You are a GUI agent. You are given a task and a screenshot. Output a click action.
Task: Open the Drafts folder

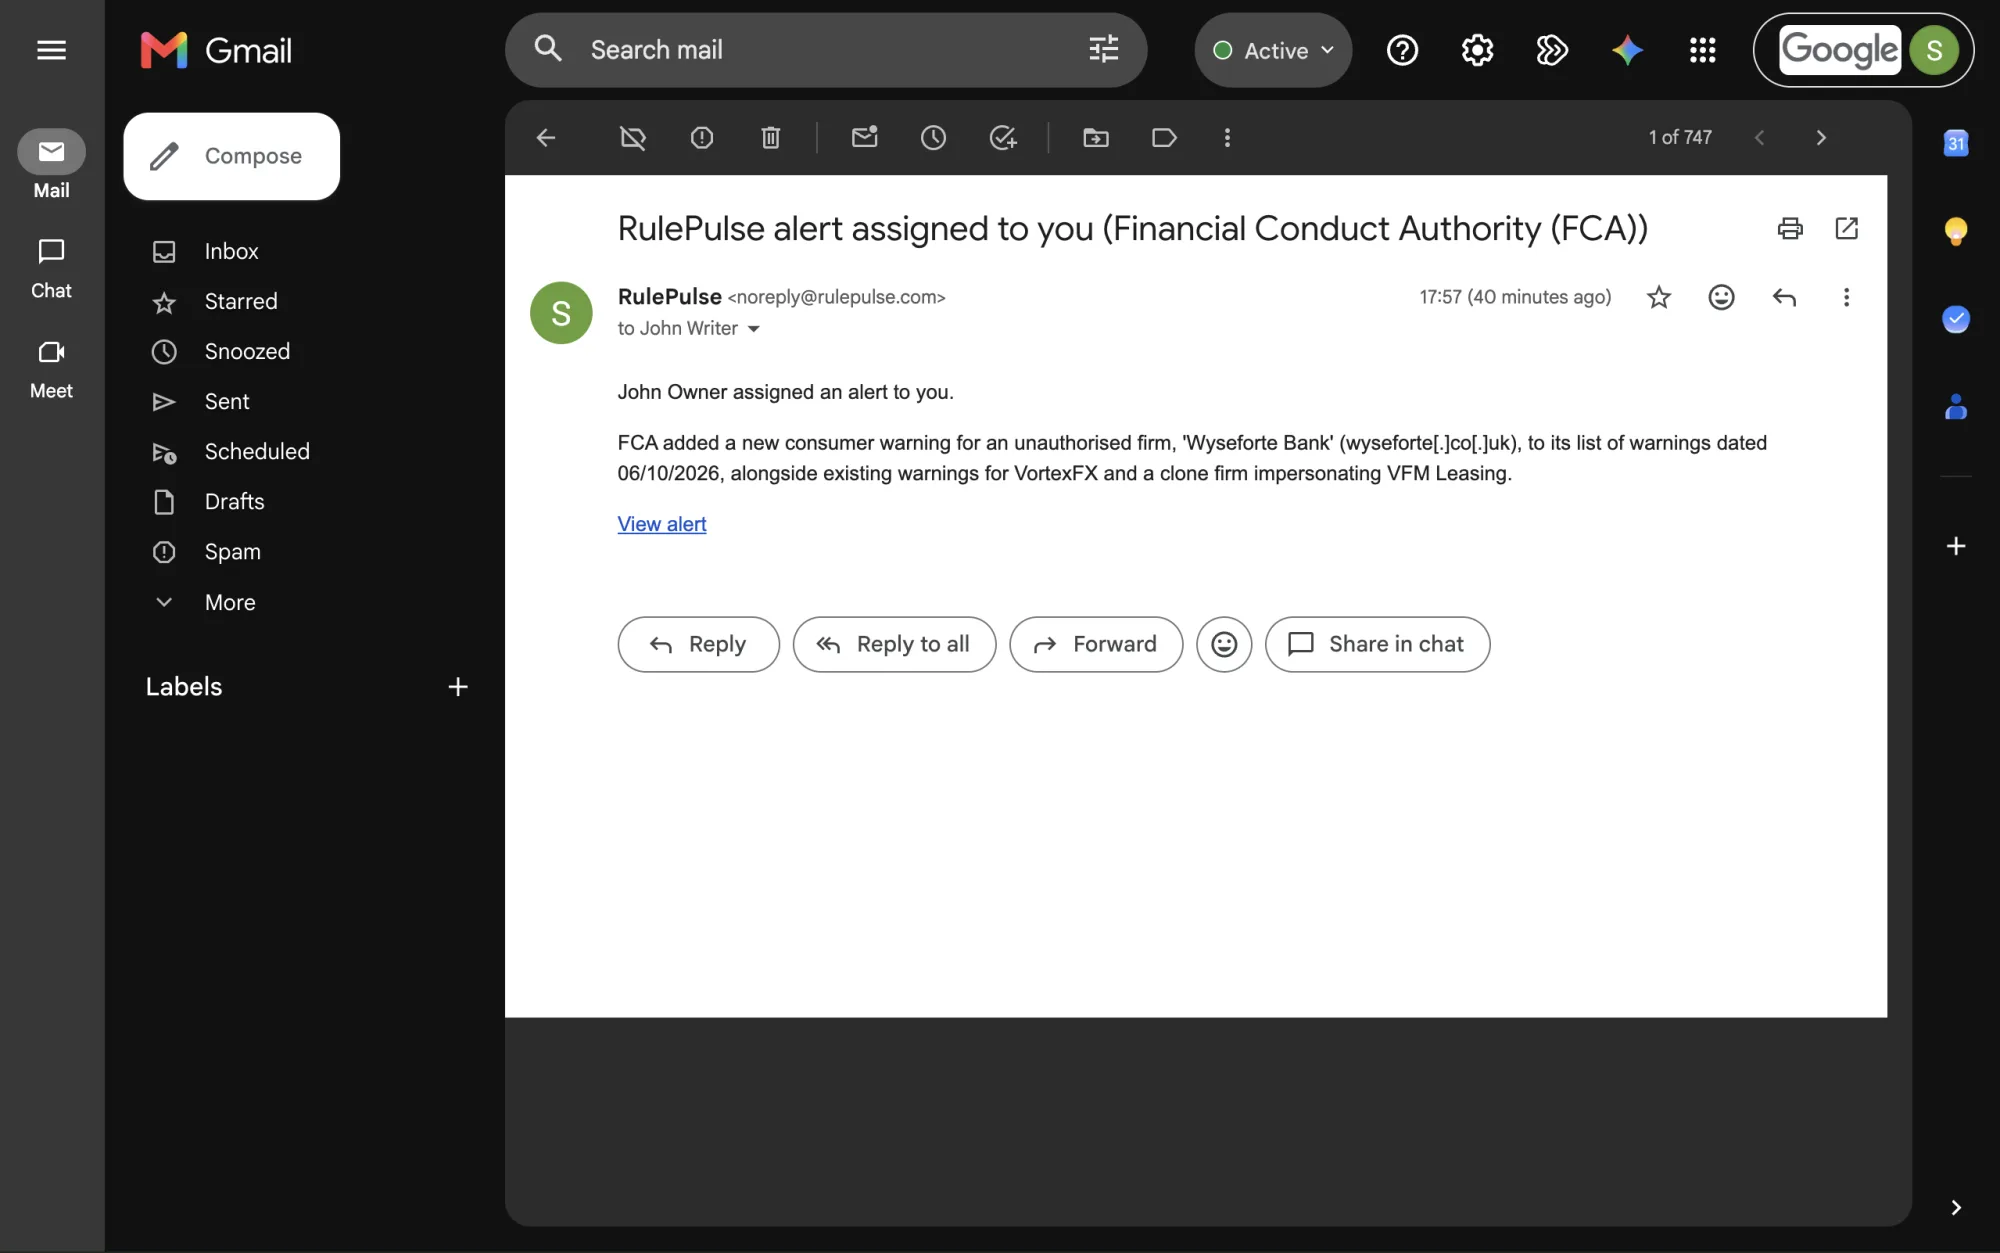pyautogui.click(x=234, y=501)
